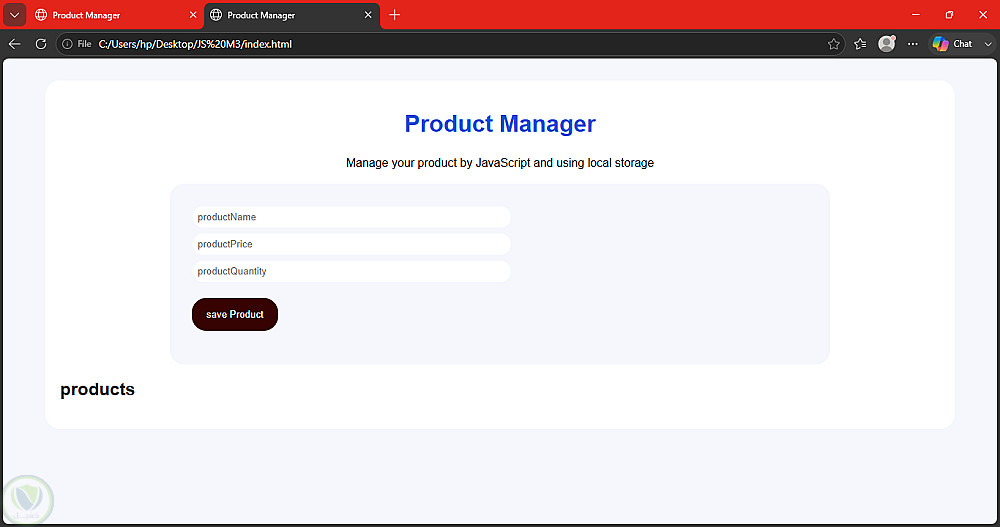Screen dimensions: 1000x527
Task: Expand the tab actions chevron menu
Action: click(x=15, y=15)
